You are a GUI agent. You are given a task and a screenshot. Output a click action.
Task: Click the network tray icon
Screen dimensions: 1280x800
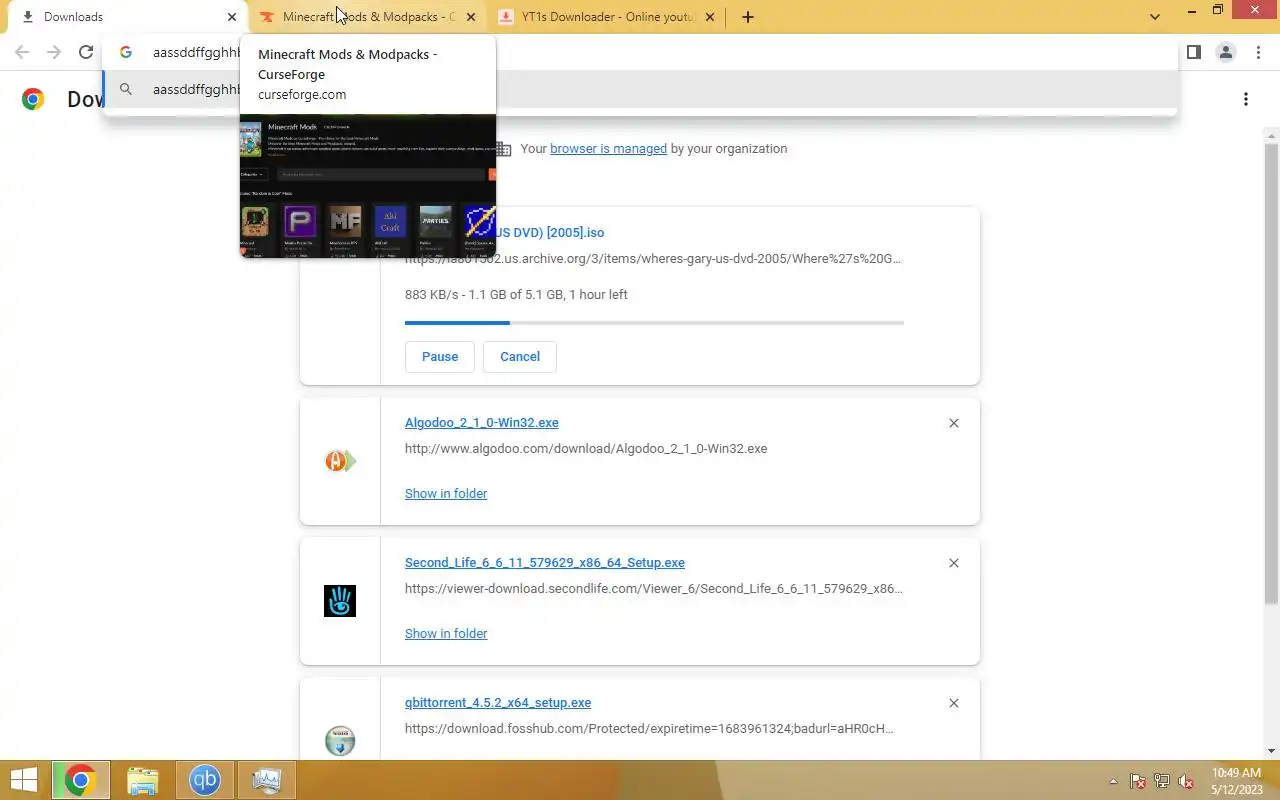pos(1162,781)
